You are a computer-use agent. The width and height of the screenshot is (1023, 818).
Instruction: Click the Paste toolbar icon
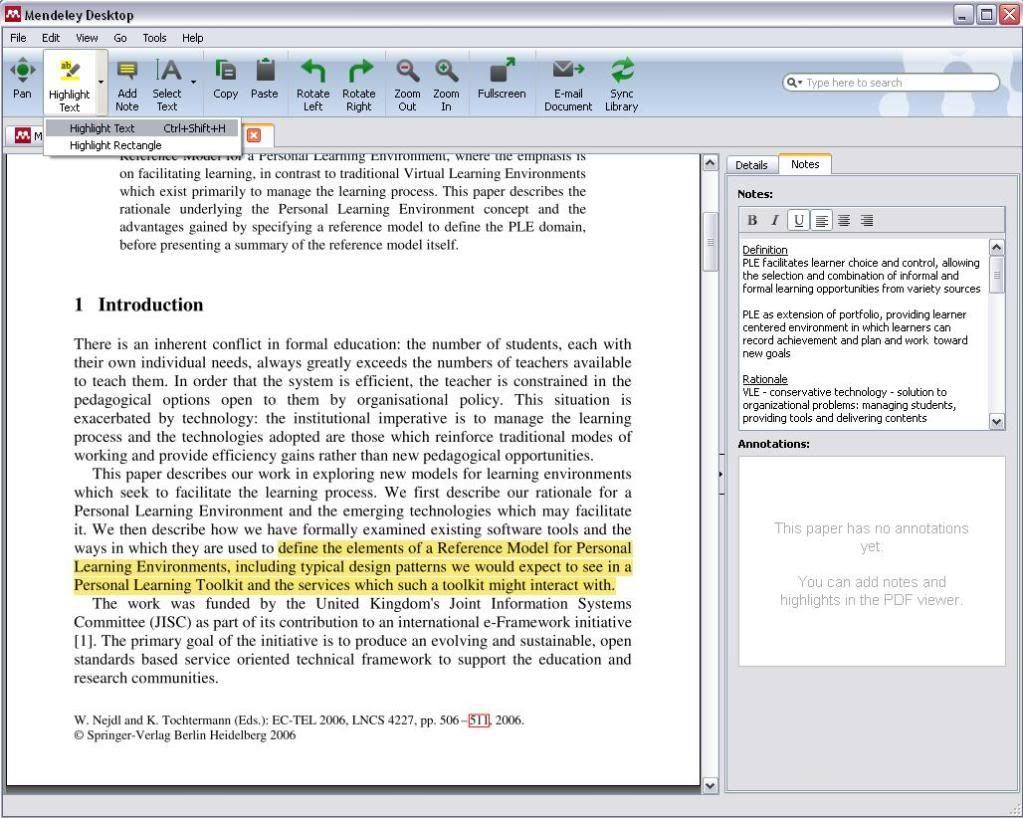click(x=264, y=79)
